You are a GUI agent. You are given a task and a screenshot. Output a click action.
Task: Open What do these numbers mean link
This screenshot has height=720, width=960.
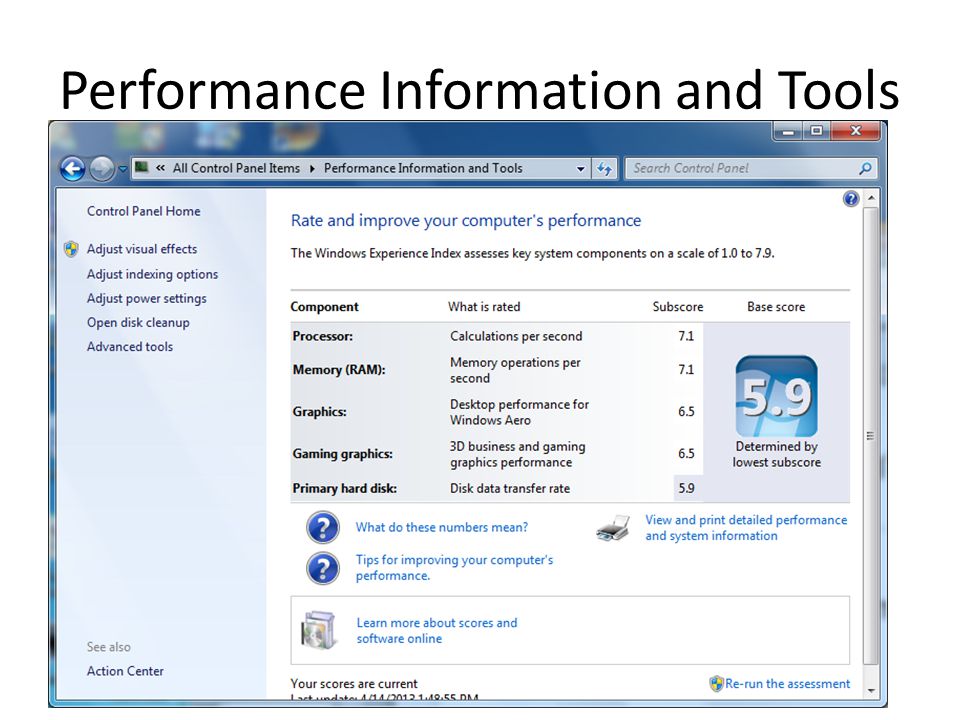441,527
